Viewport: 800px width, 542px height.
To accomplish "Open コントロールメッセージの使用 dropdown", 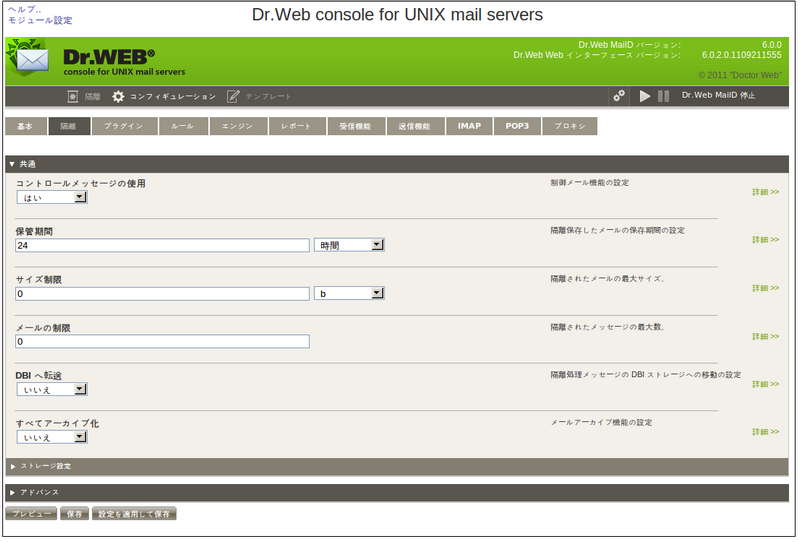I will [x=52, y=198].
